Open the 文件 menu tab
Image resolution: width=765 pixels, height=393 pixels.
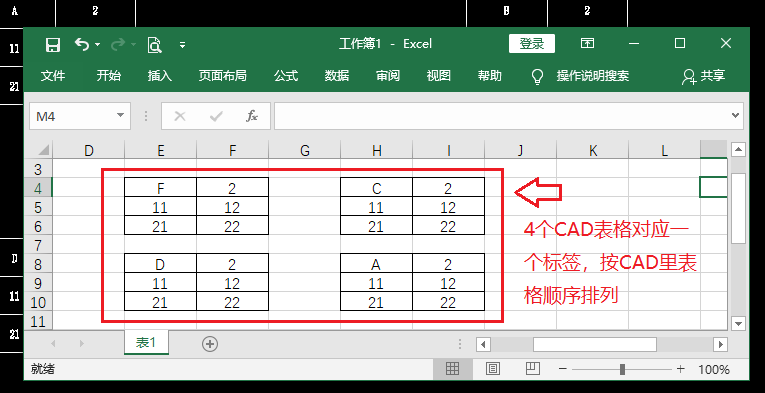point(53,76)
